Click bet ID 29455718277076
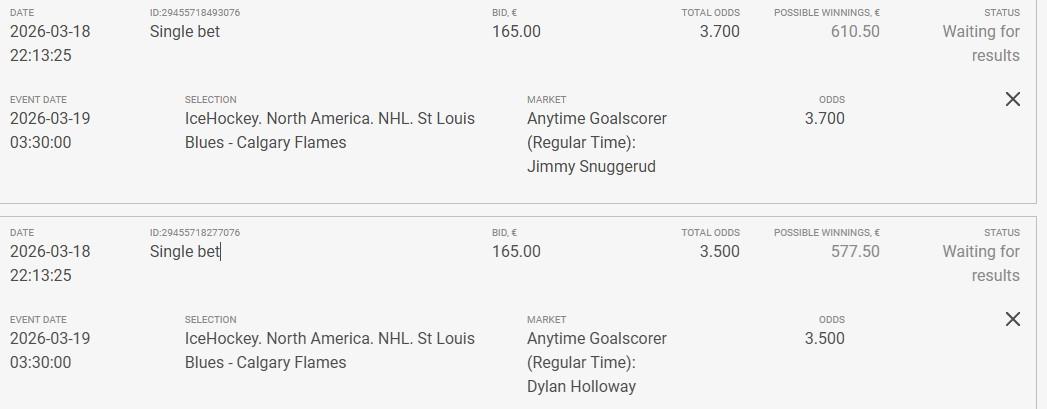The height and width of the screenshot is (409, 1047). [x=195, y=233]
